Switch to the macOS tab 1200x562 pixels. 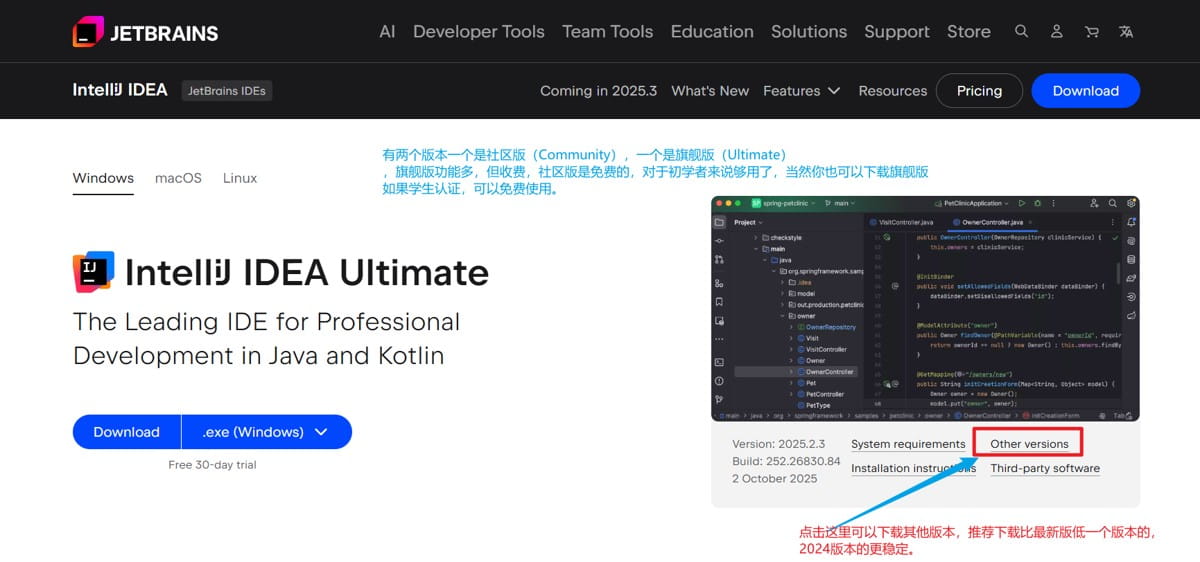(x=178, y=178)
